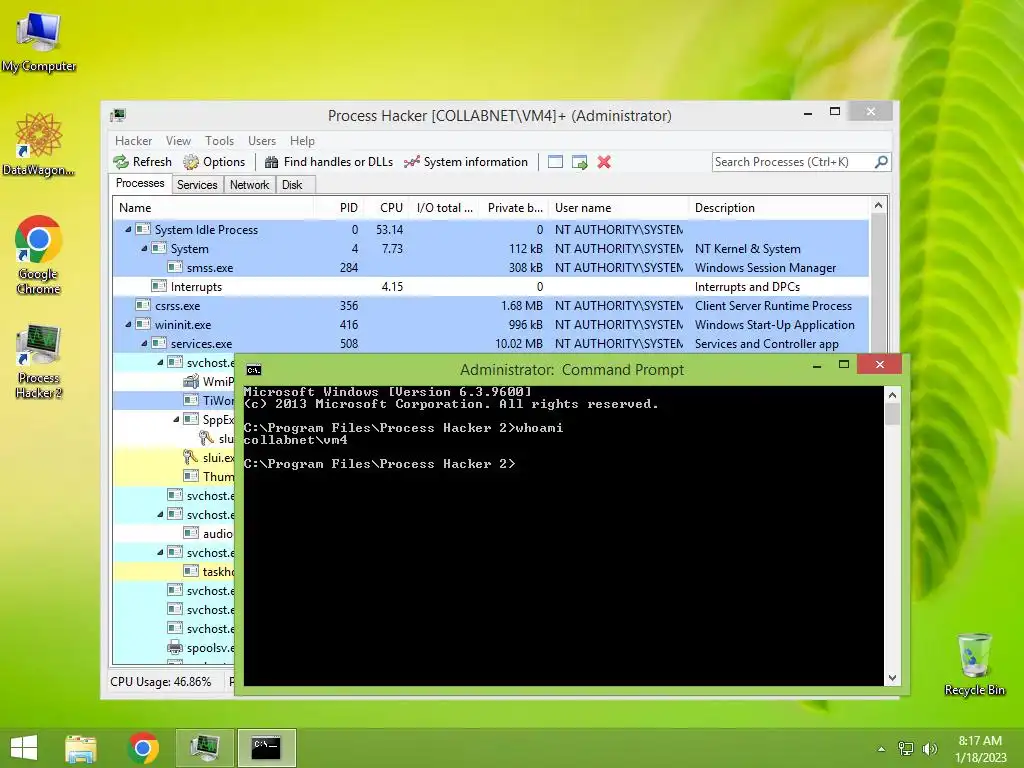The height and width of the screenshot is (768, 1024).
Task: Open the Tools menu
Action: click(x=219, y=140)
